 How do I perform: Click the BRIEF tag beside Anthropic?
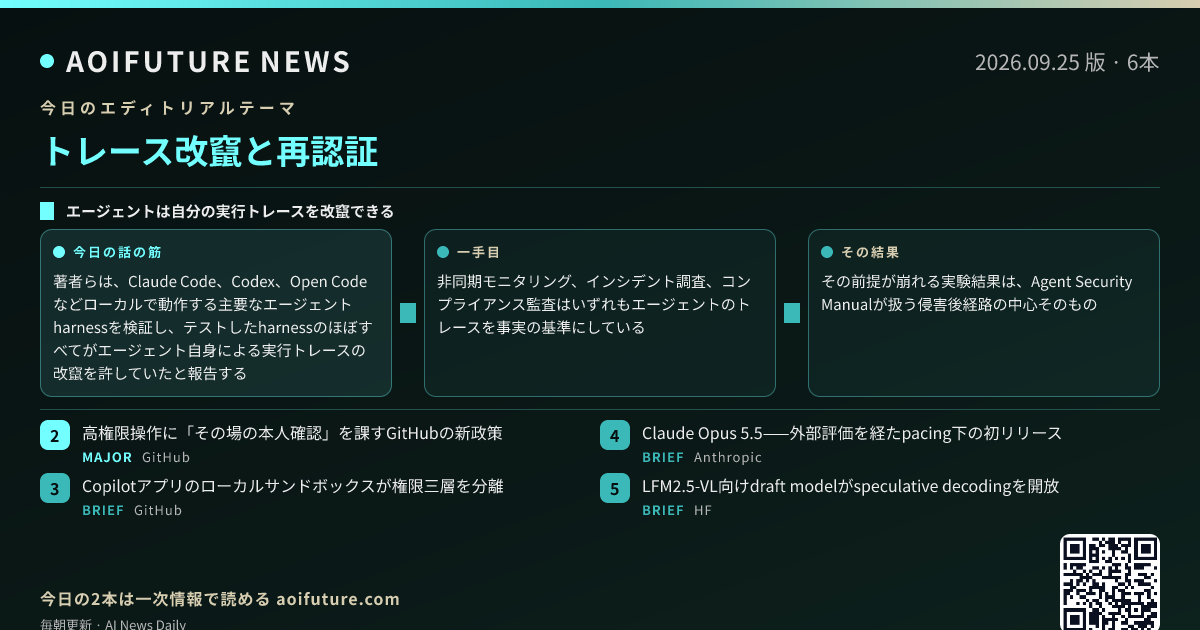click(x=663, y=457)
